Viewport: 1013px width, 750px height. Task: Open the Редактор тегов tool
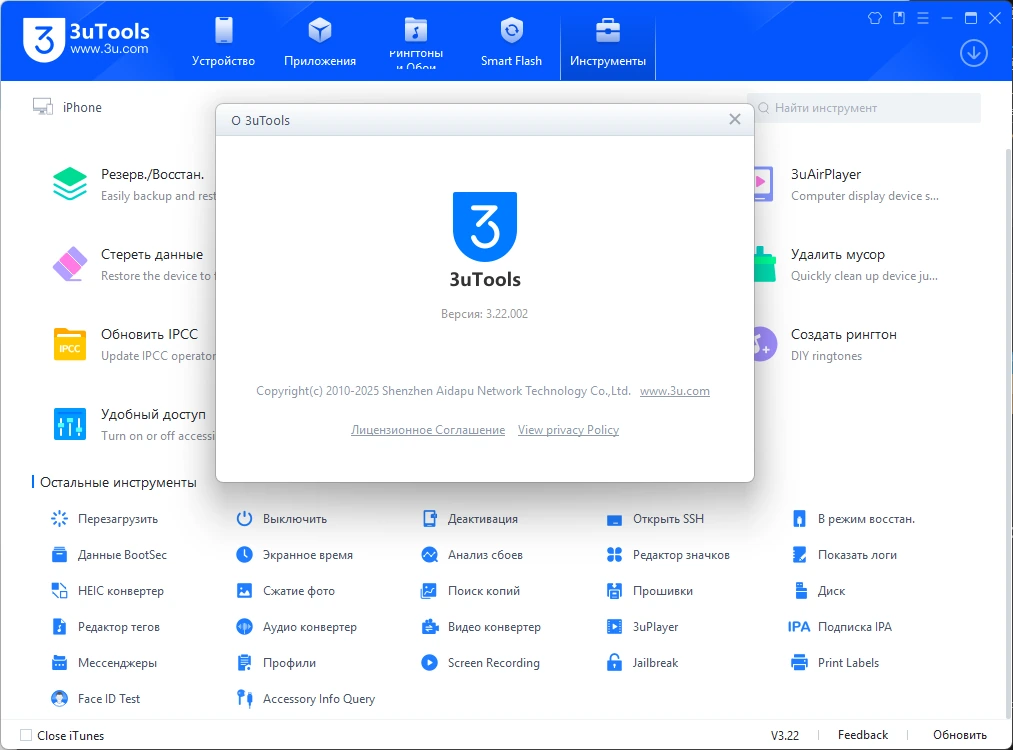pos(106,627)
